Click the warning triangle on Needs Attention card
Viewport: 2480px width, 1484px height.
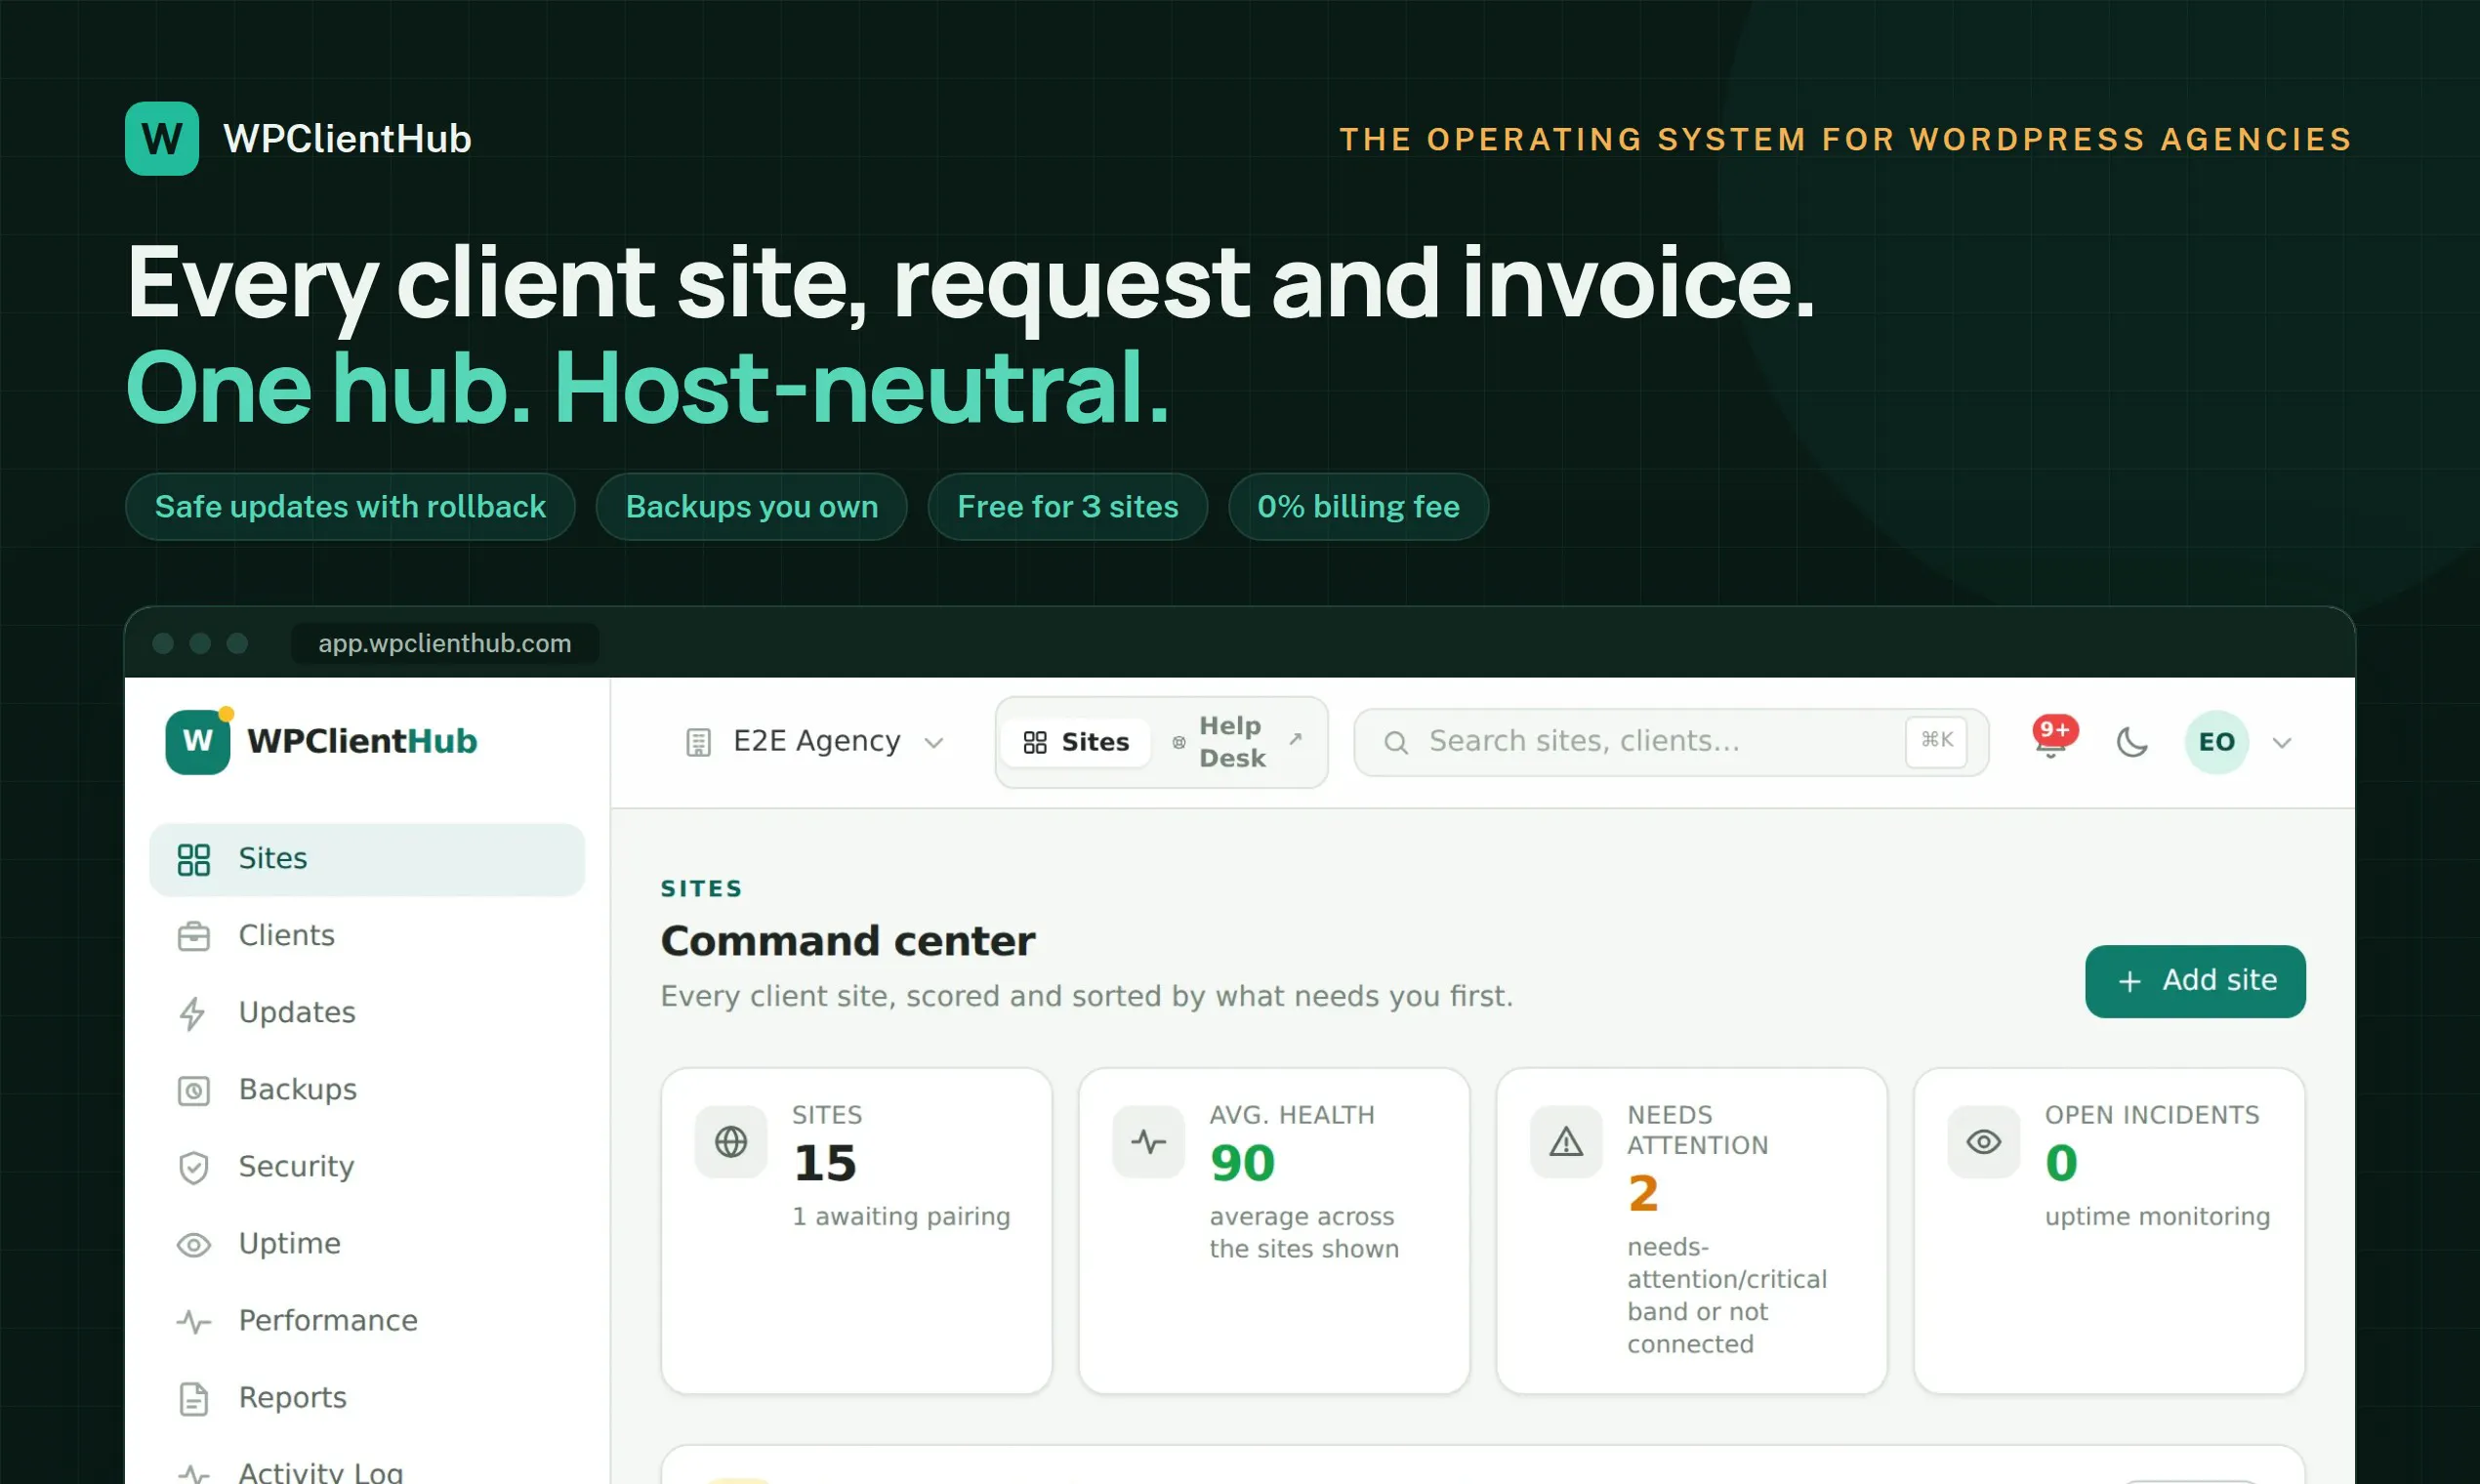point(1566,1141)
